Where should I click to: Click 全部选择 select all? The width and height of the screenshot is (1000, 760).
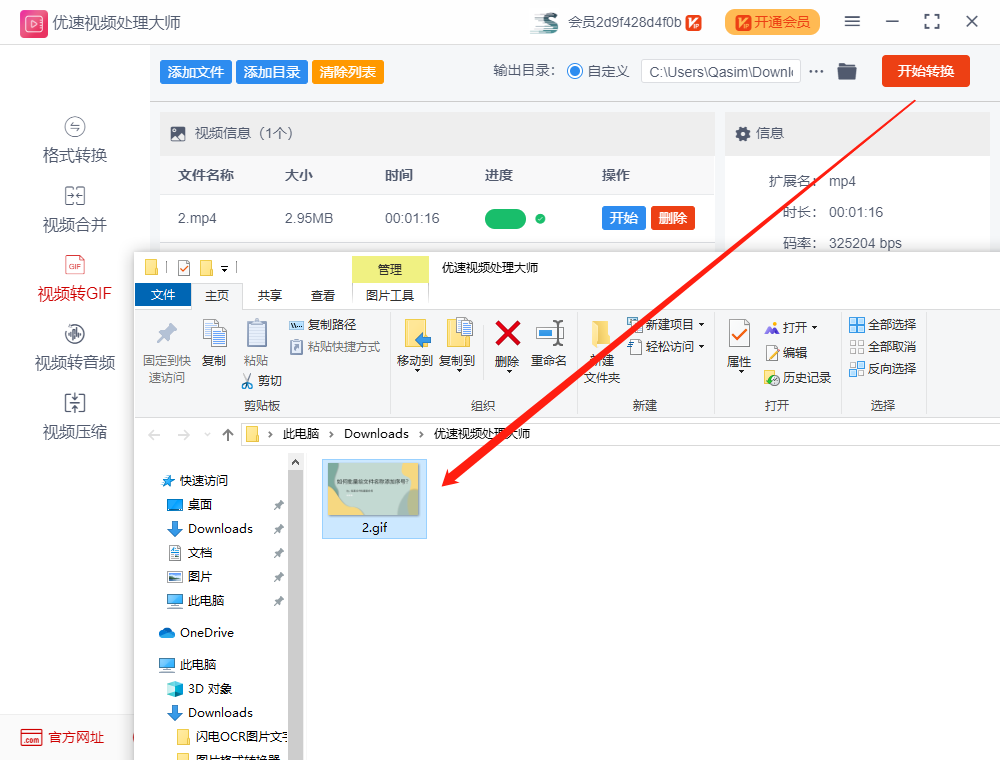[883, 325]
